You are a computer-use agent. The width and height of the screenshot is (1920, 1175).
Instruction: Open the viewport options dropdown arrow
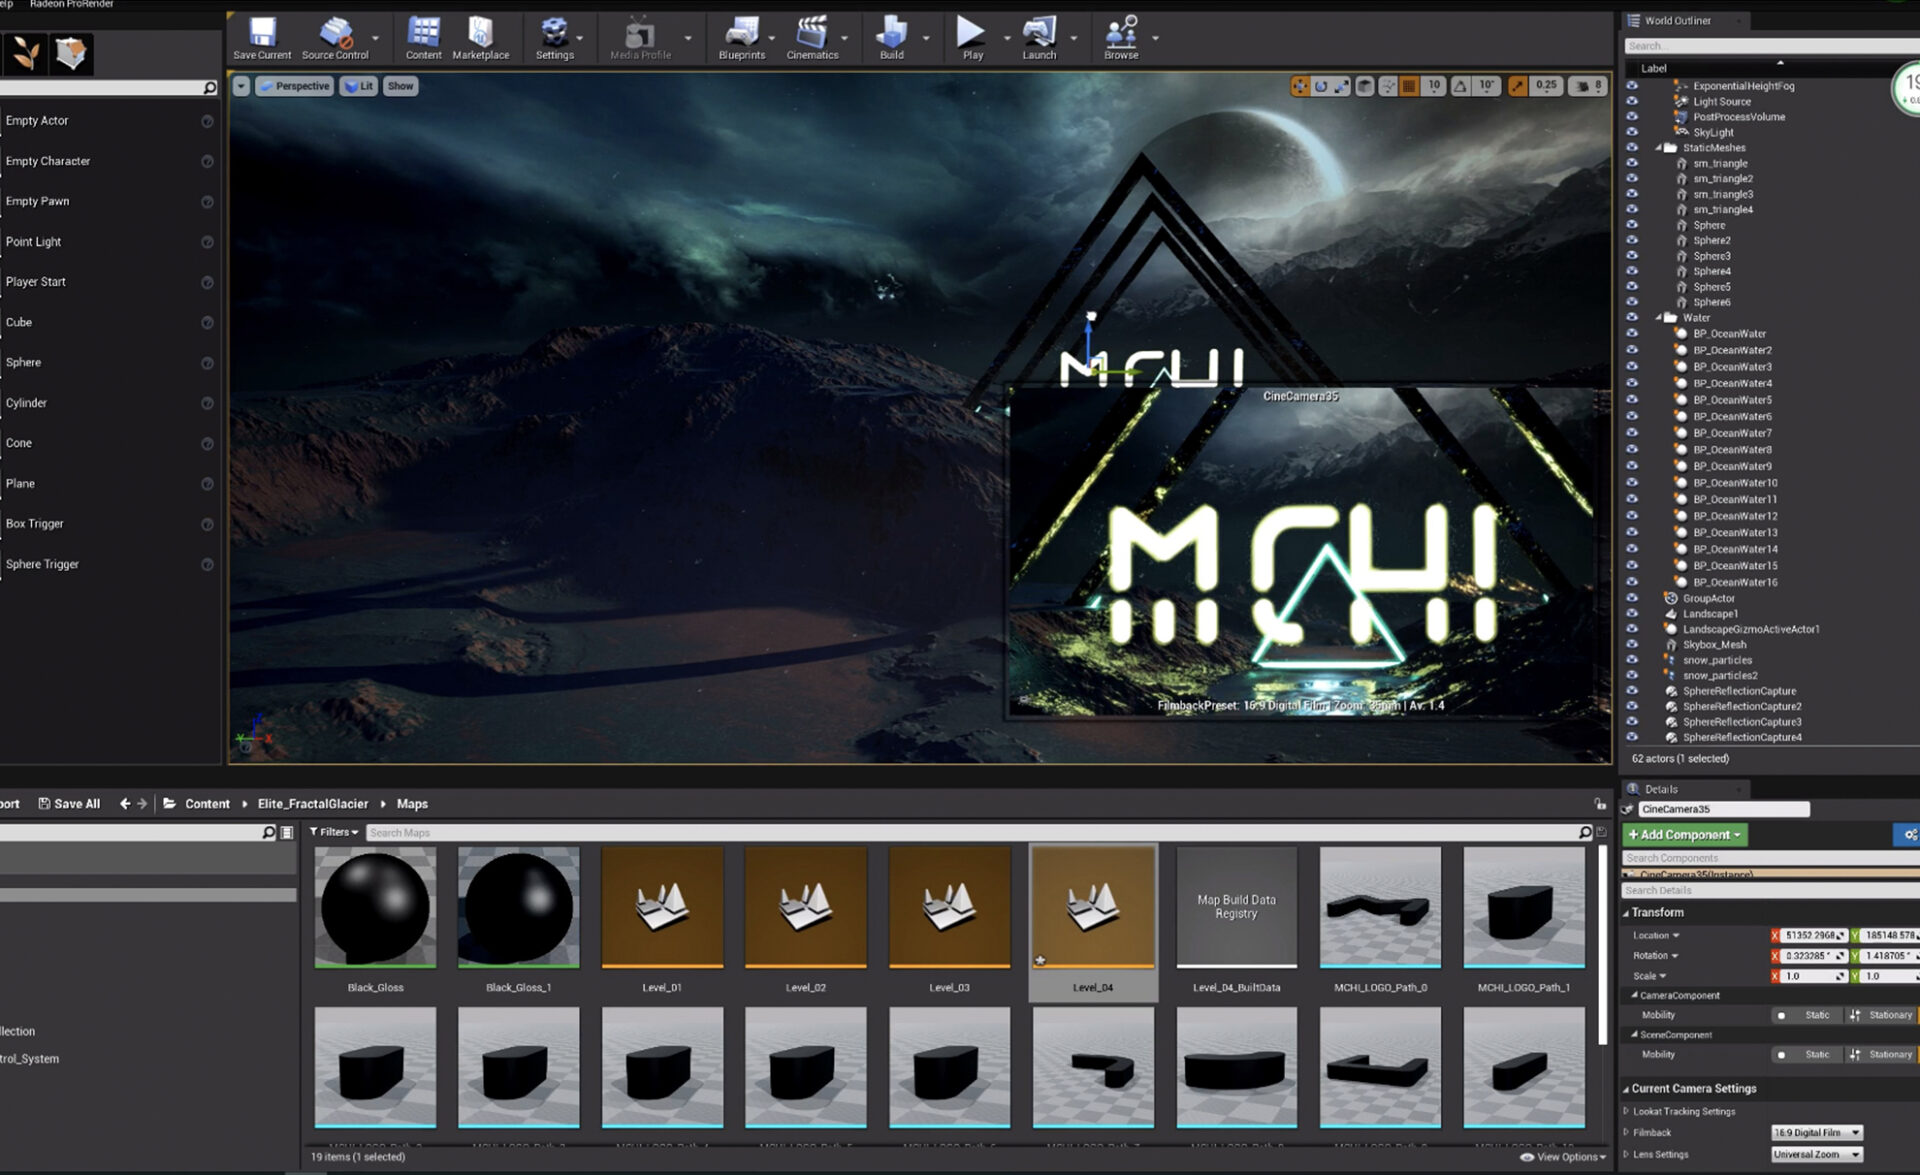click(x=241, y=86)
